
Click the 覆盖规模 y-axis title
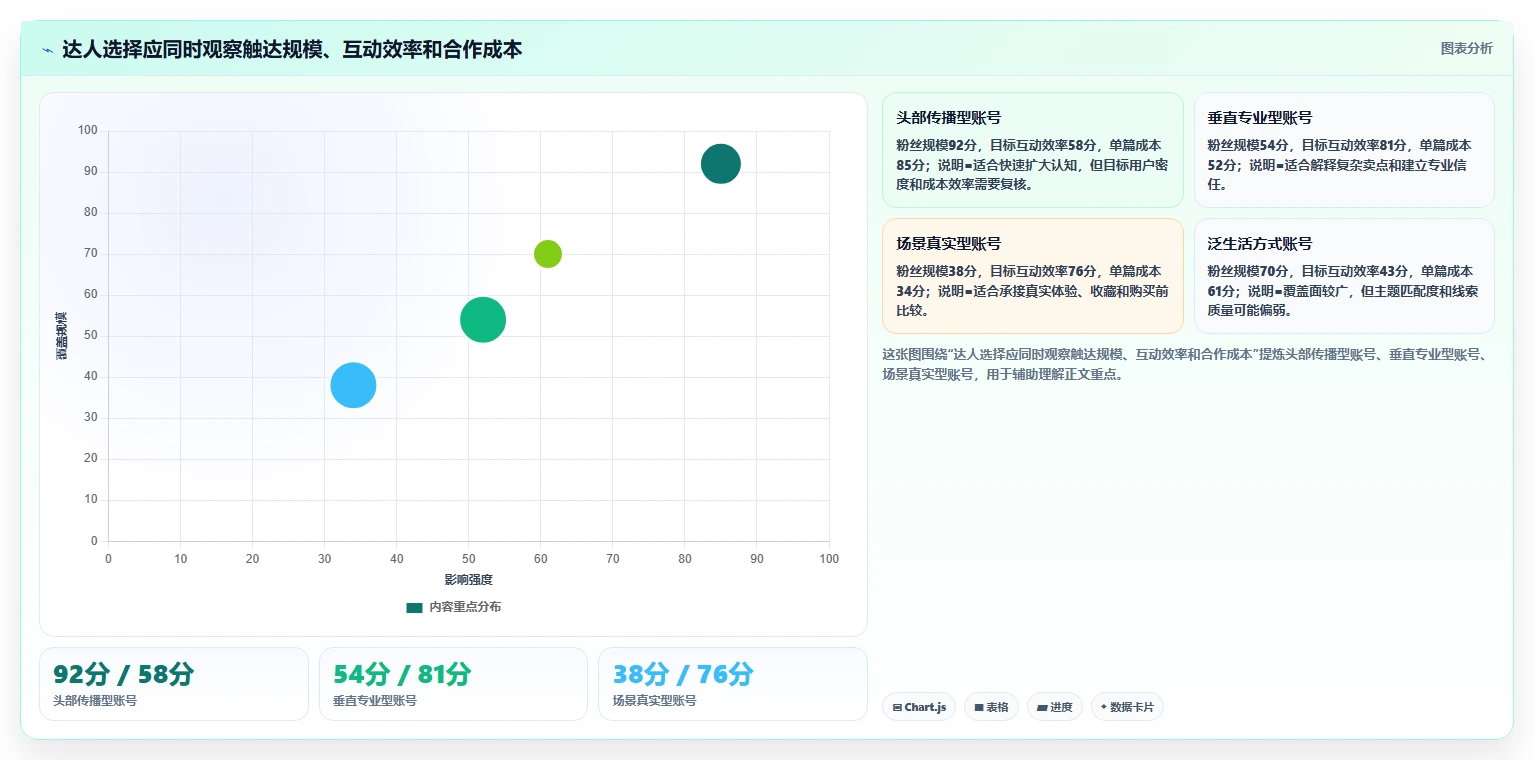pyautogui.click(x=62, y=336)
